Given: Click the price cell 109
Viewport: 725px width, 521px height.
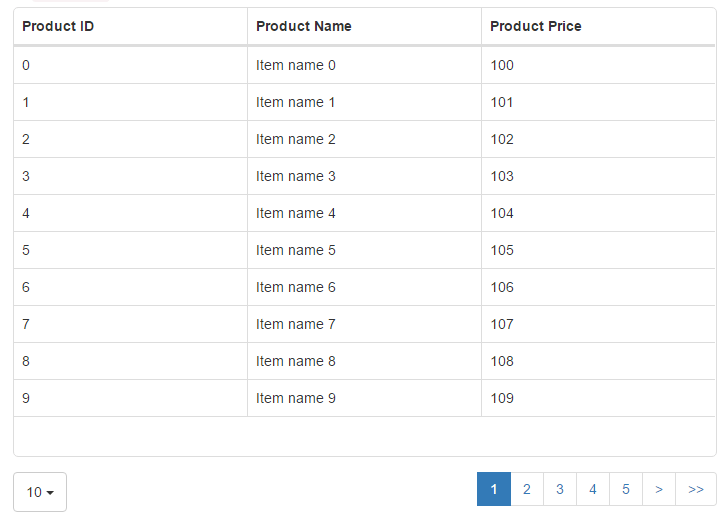Looking at the screenshot, I should (598, 398).
